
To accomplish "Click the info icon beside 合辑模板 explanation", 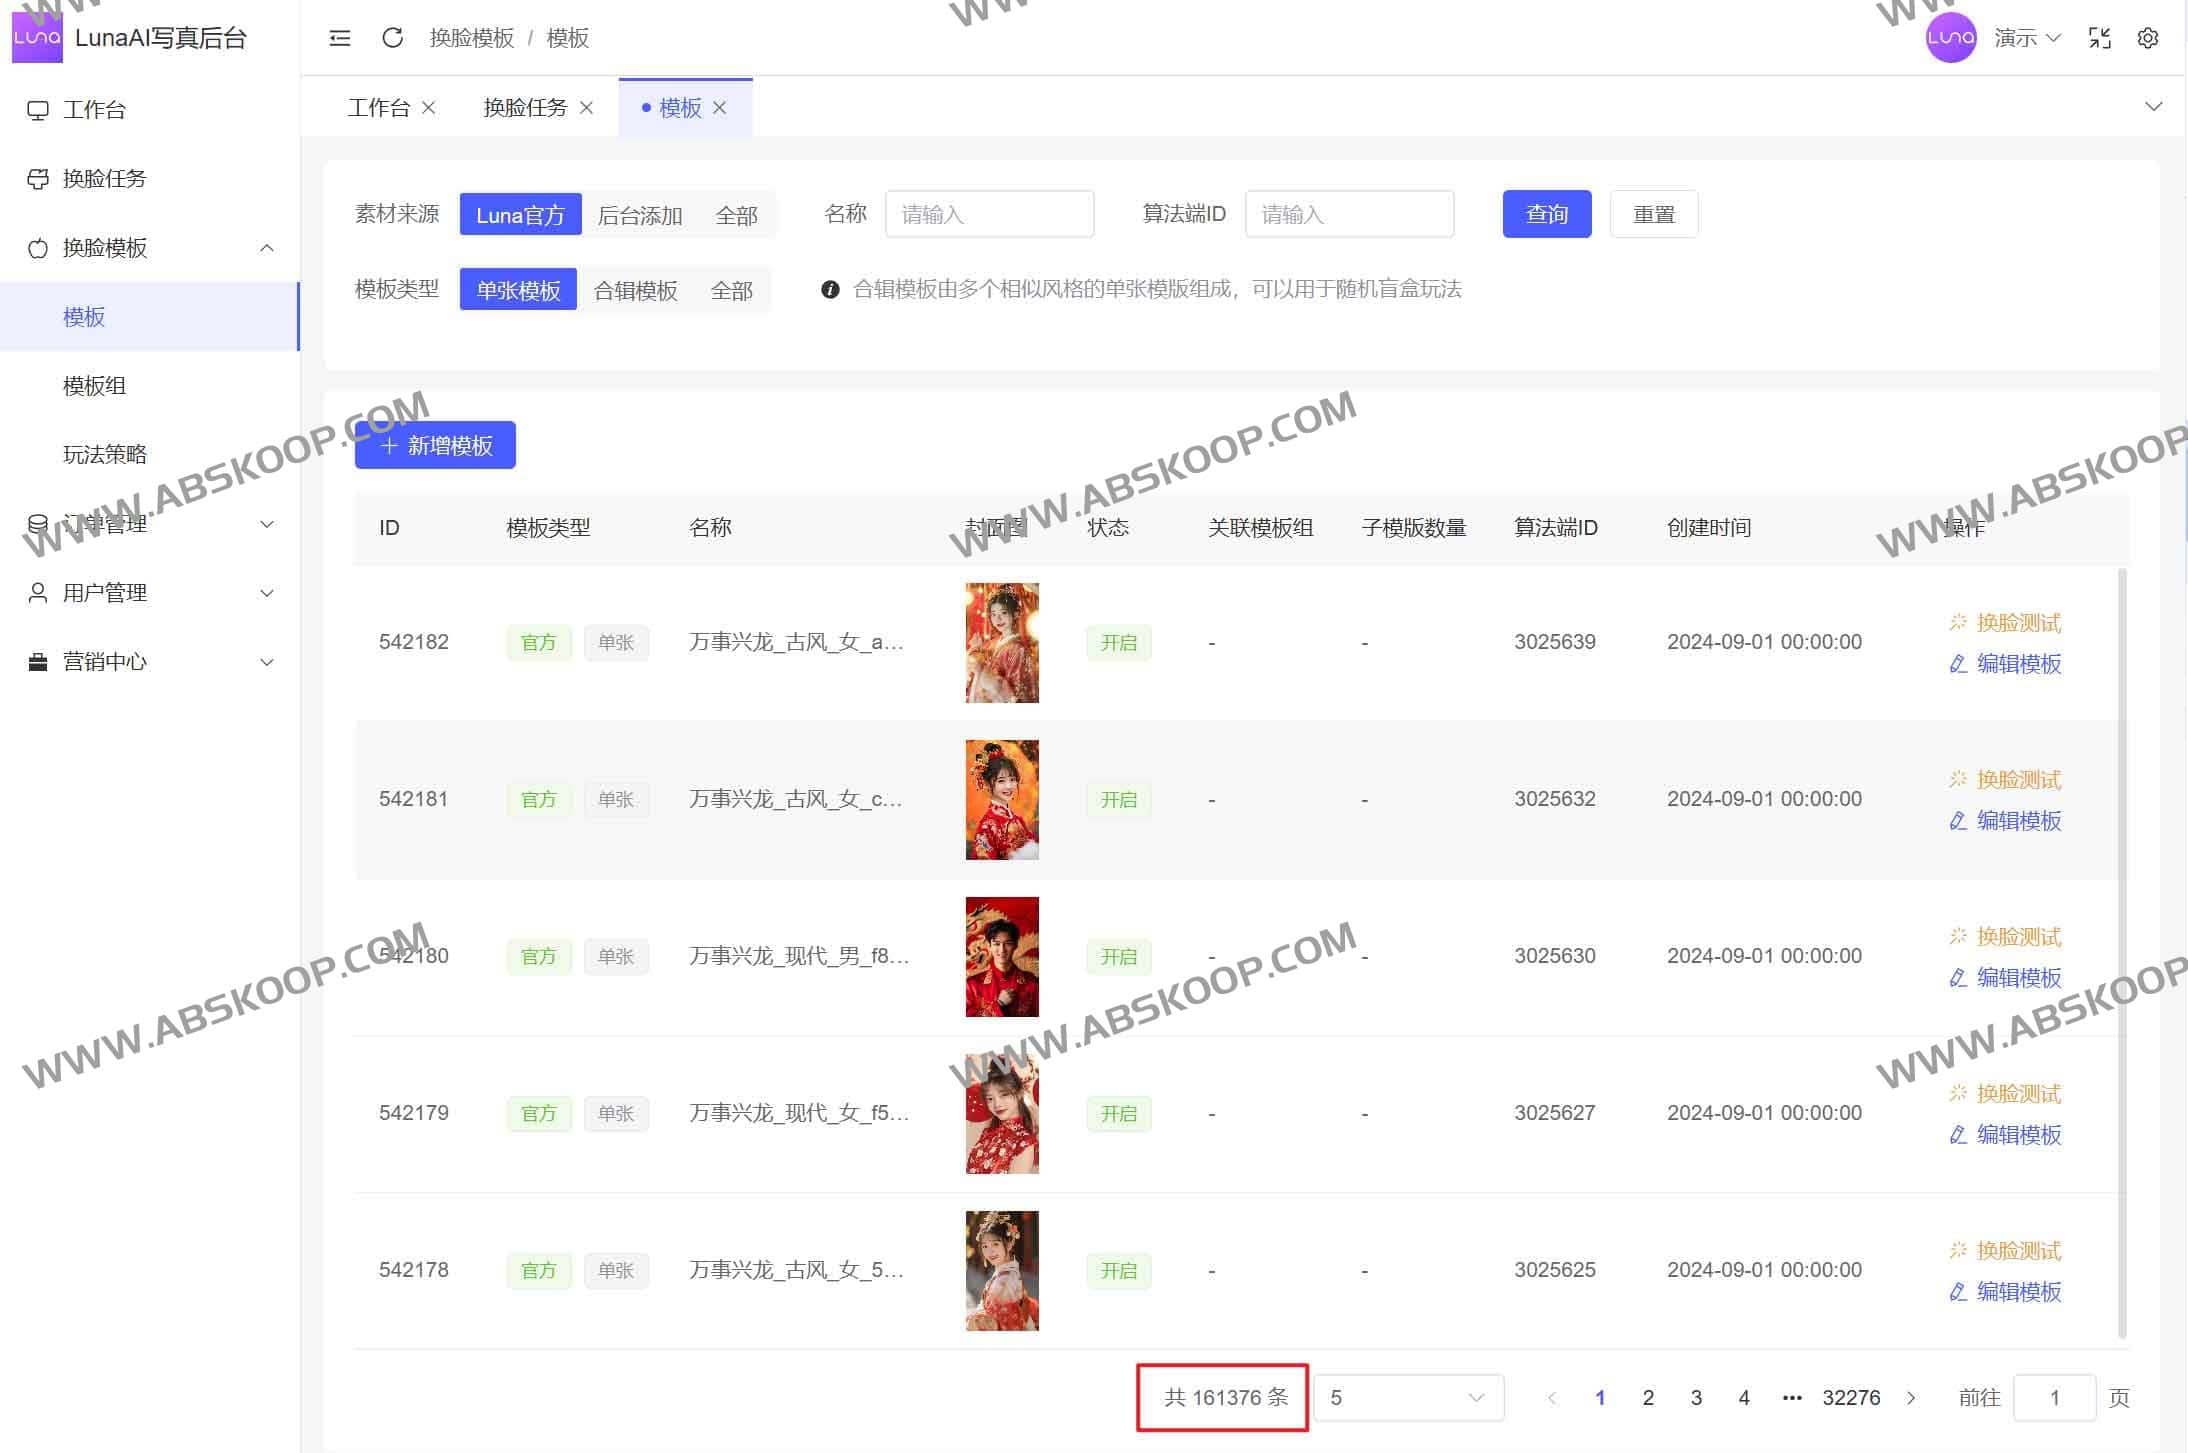I will click(829, 289).
